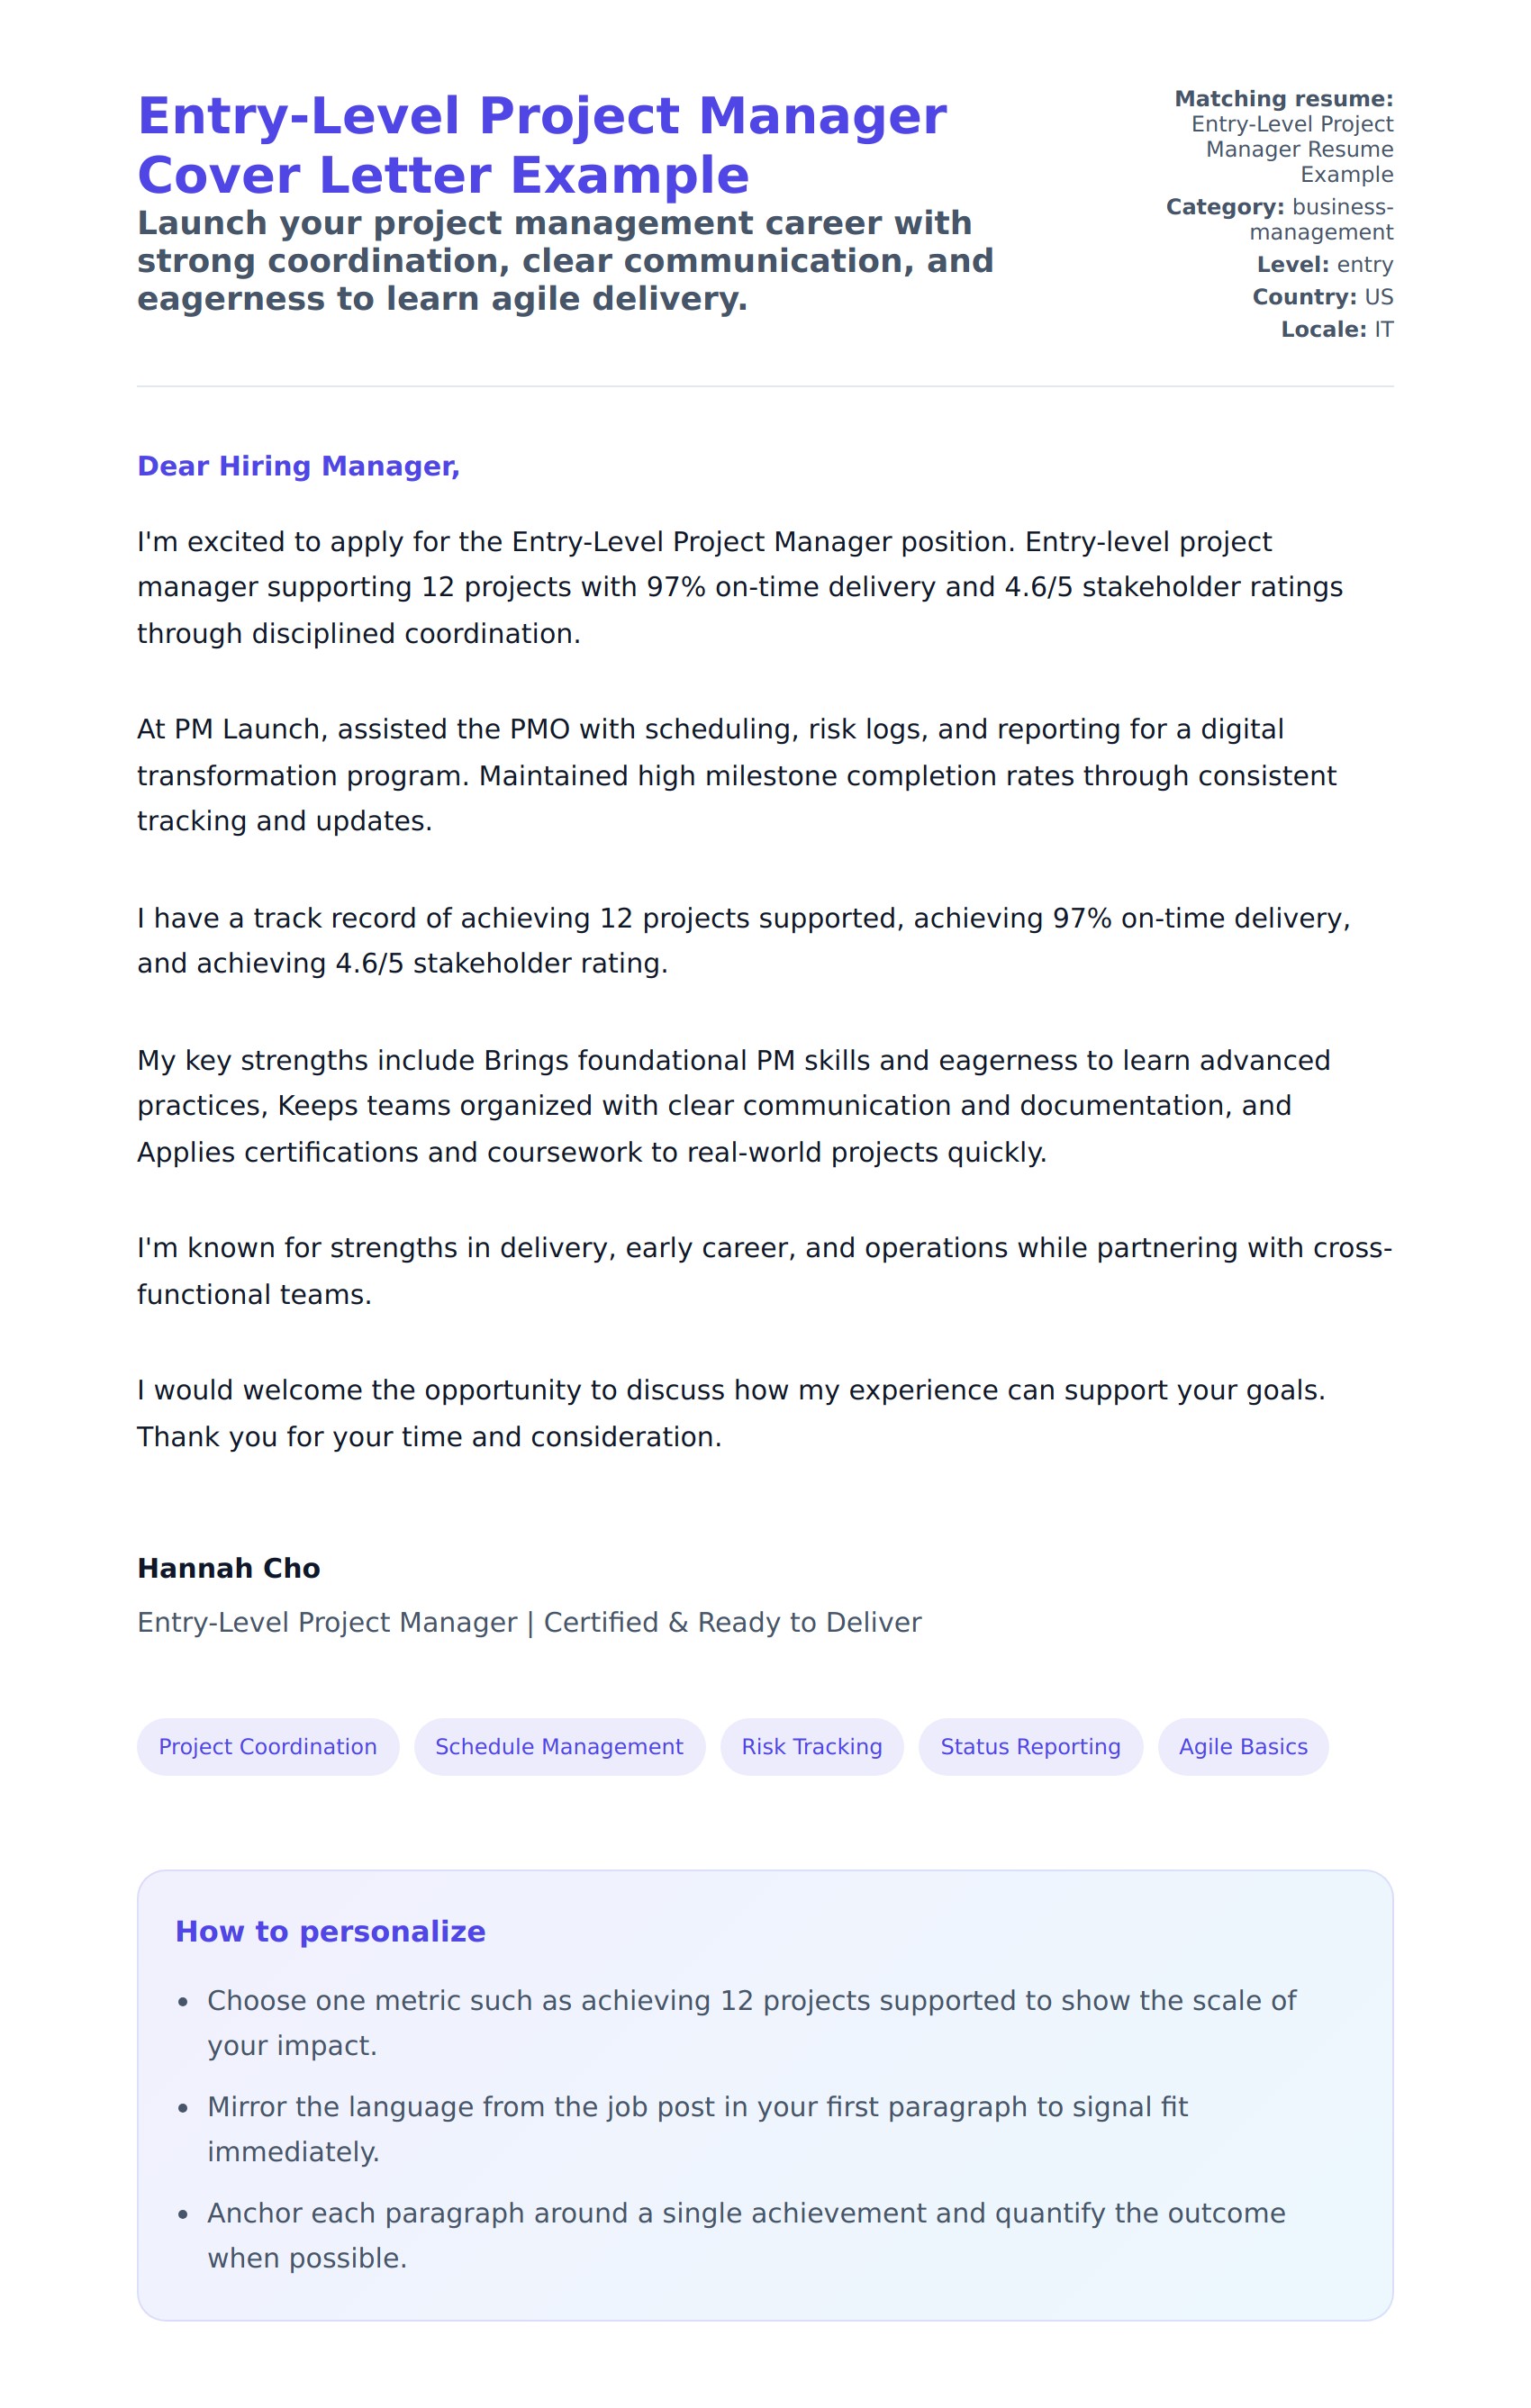The height and width of the screenshot is (2408, 1531).
Task: Select the Risk Tracking skill tag
Action: (811, 1746)
